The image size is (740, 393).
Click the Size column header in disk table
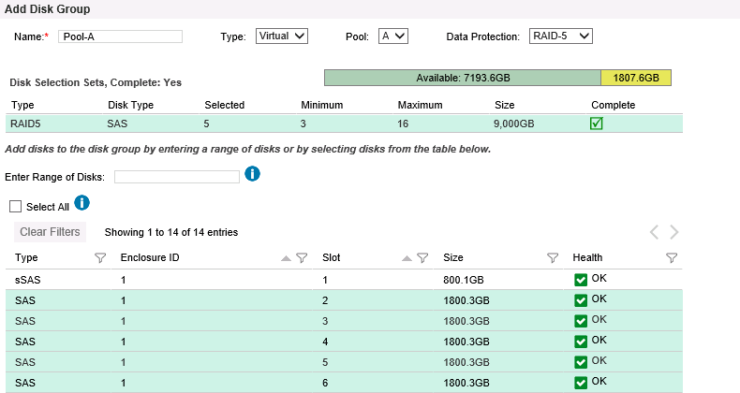pos(453,258)
